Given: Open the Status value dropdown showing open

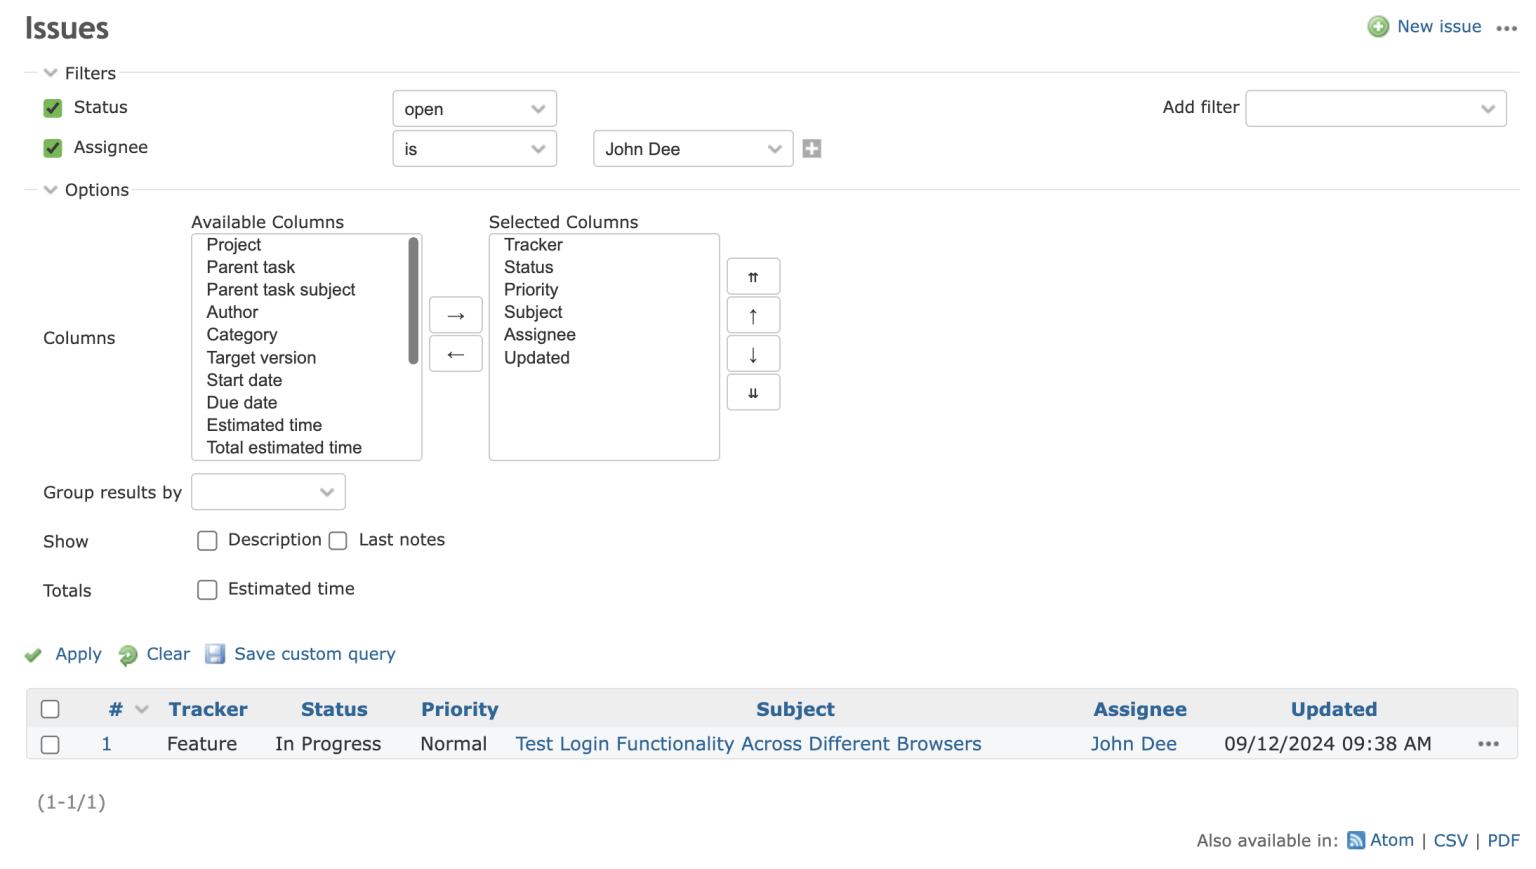Looking at the screenshot, I should 474,108.
